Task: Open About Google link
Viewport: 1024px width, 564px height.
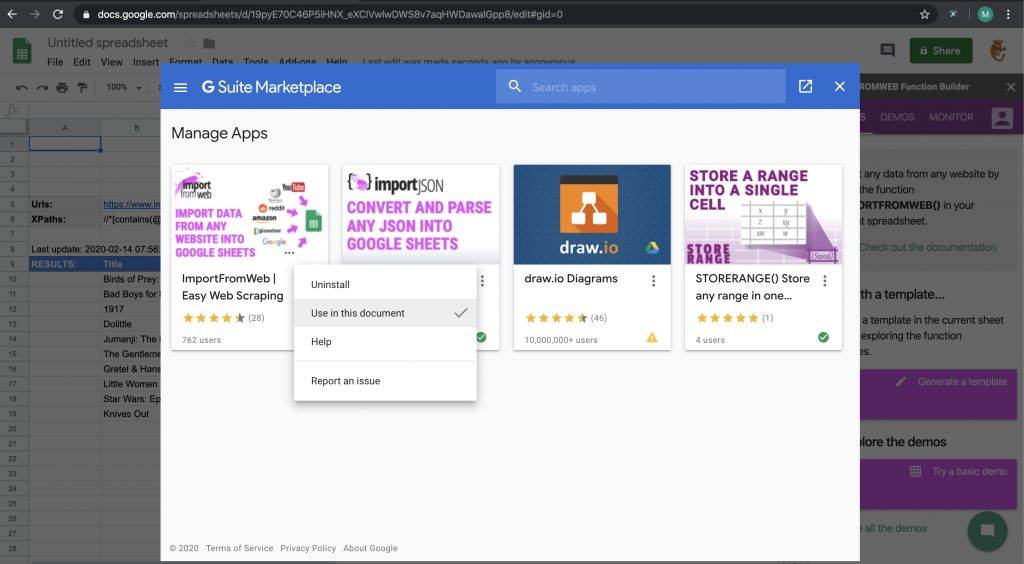Action: click(x=370, y=548)
